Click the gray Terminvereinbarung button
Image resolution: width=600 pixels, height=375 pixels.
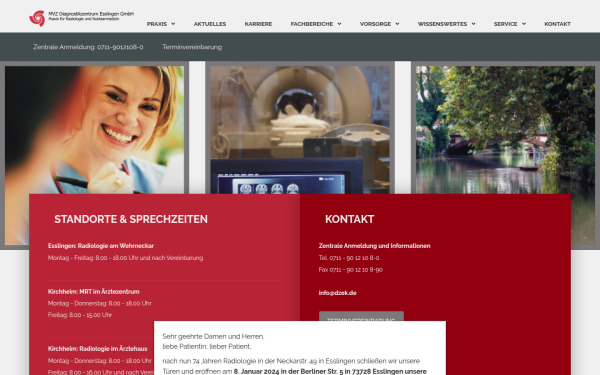(361, 316)
